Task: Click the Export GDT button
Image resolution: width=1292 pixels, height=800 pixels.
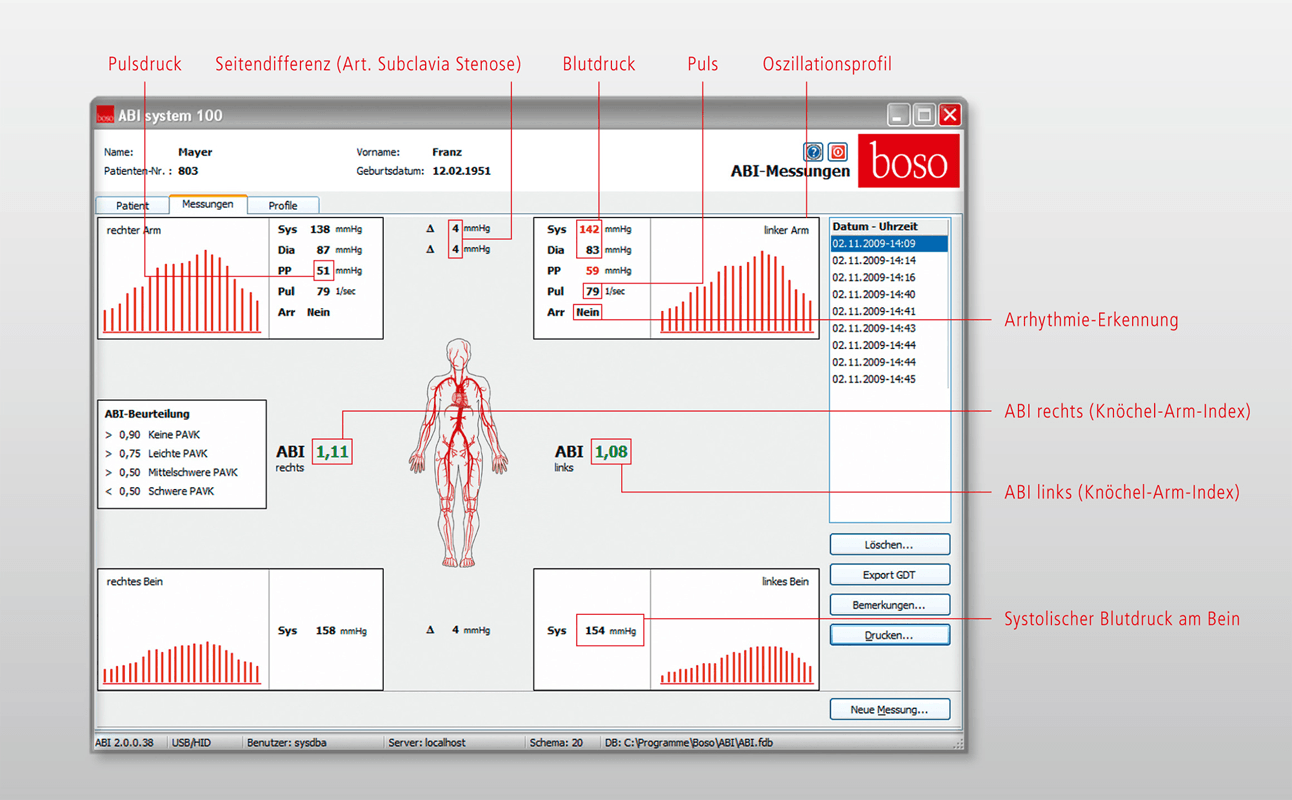Action: coord(889,575)
